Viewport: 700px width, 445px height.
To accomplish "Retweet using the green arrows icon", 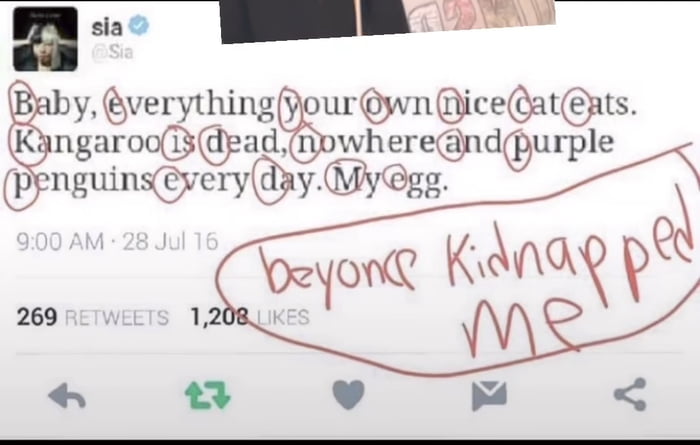I will (x=208, y=395).
